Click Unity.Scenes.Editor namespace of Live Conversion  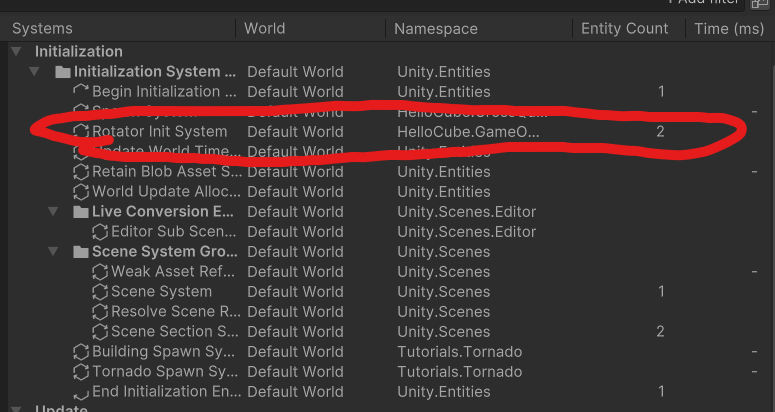point(467,211)
